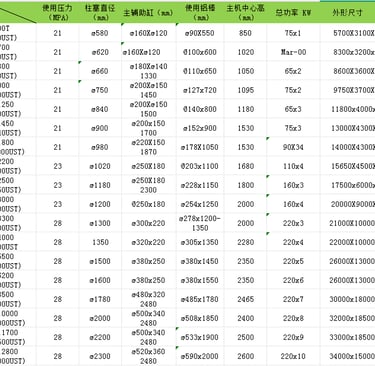Click the ø580 plunger diameter cell
Viewport: 375px width, 366px height.
[x=100, y=33]
